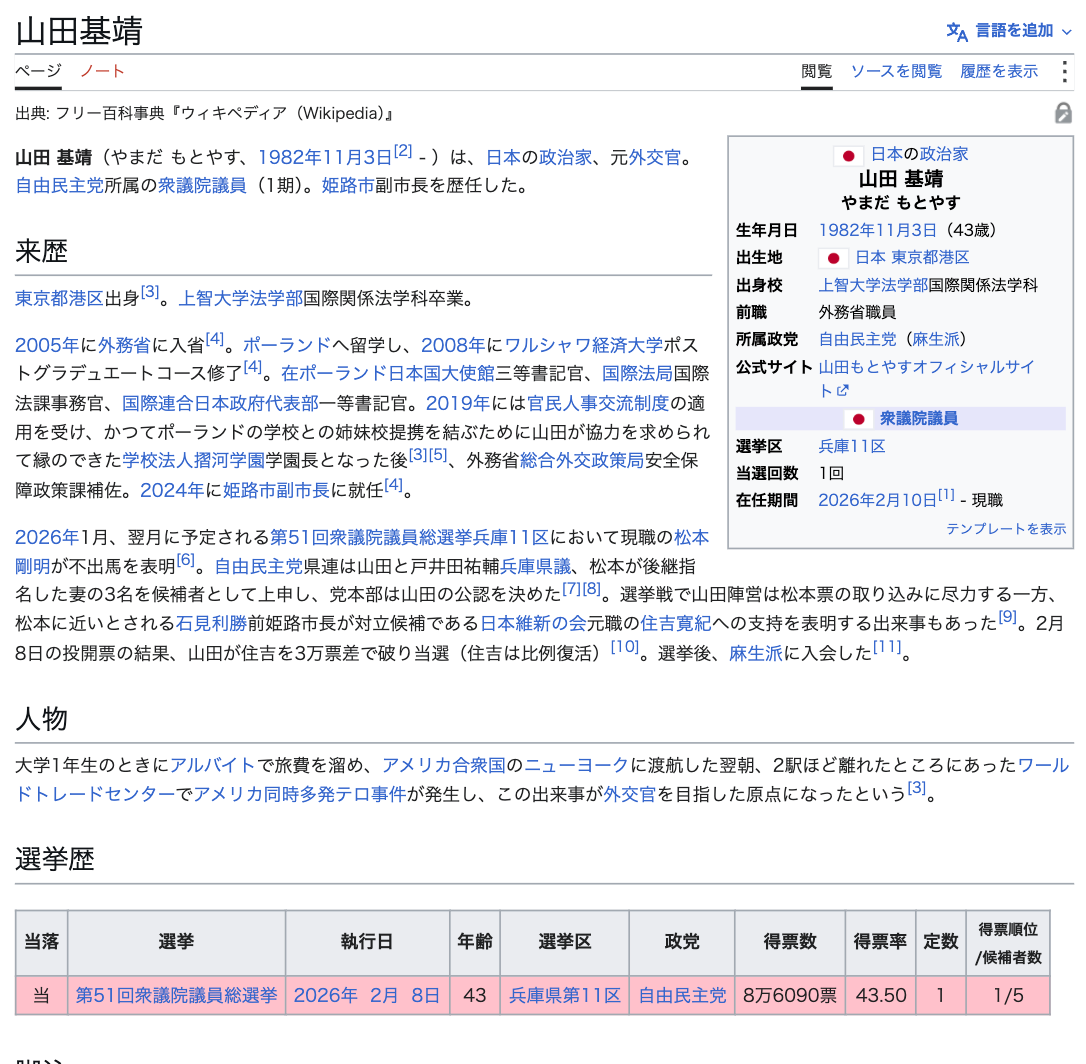Click the Japan flag beside 東京都港区 in infobox

tap(833, 258)
